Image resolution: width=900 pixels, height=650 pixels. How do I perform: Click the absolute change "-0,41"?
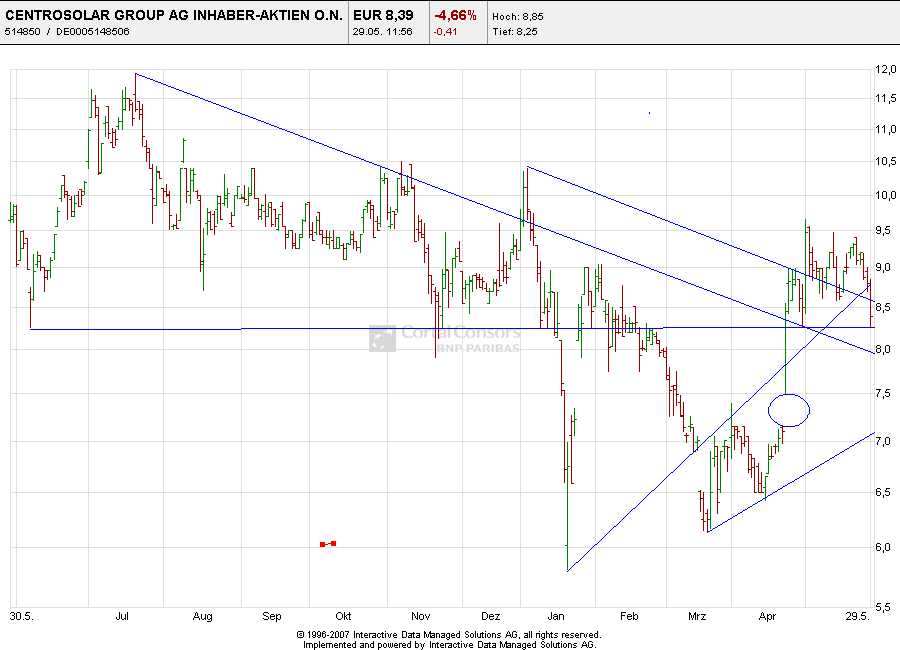pyautogui.click(x=445, y=32)
